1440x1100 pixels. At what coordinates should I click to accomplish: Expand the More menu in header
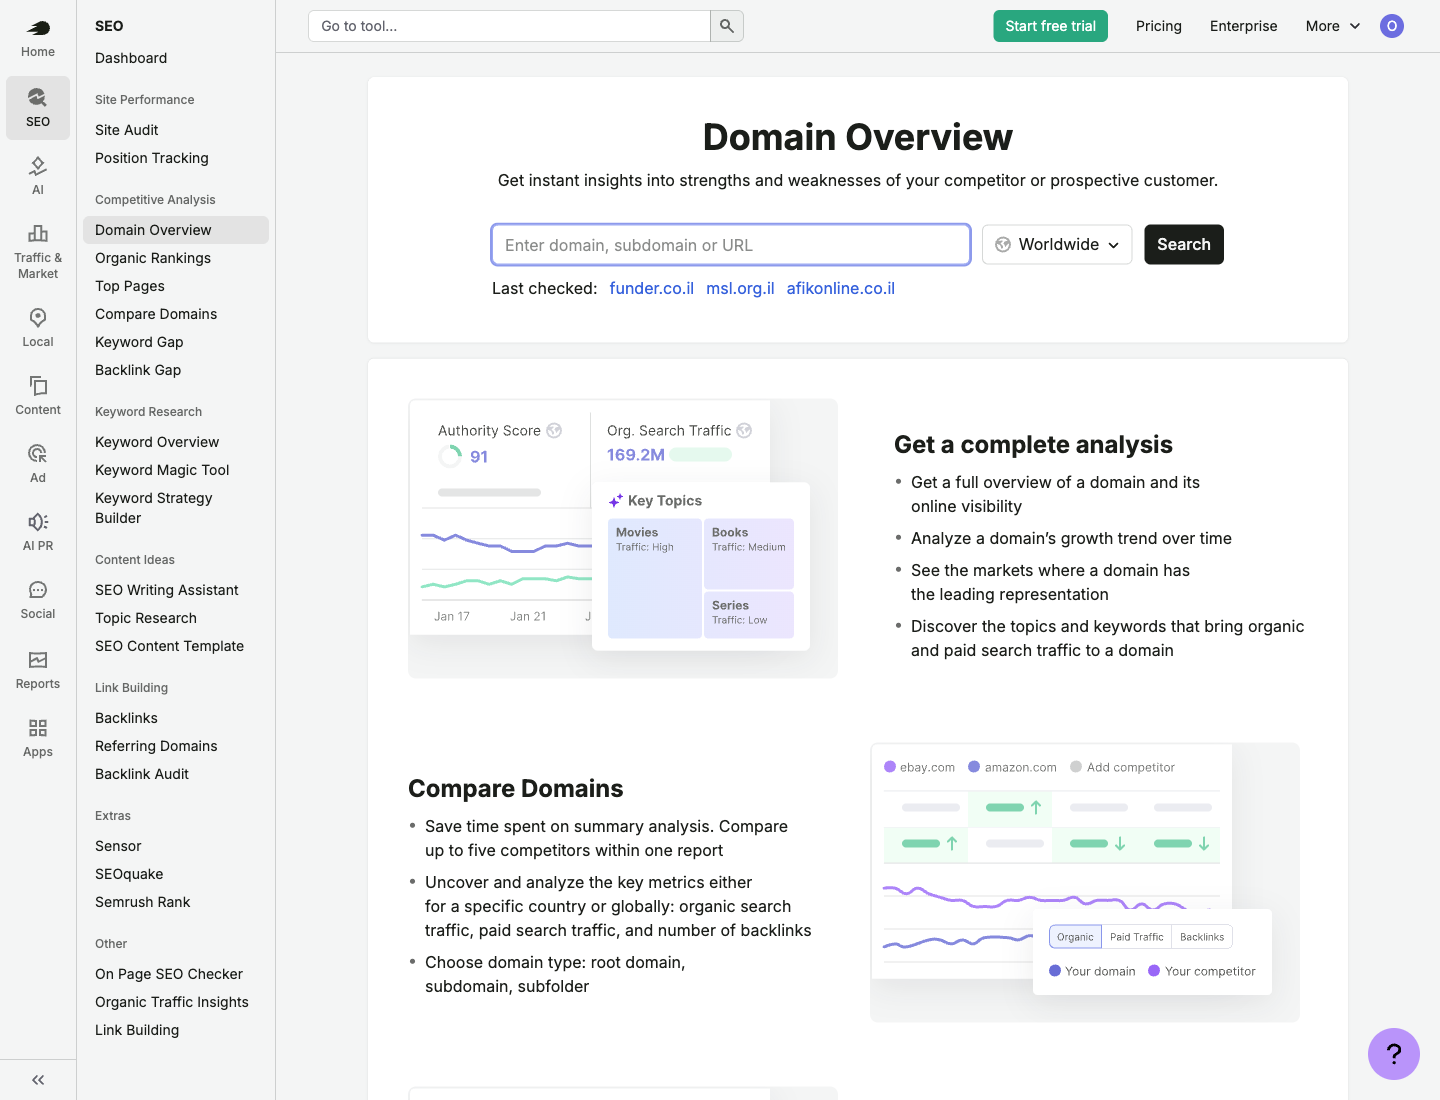click(1333, 26)
